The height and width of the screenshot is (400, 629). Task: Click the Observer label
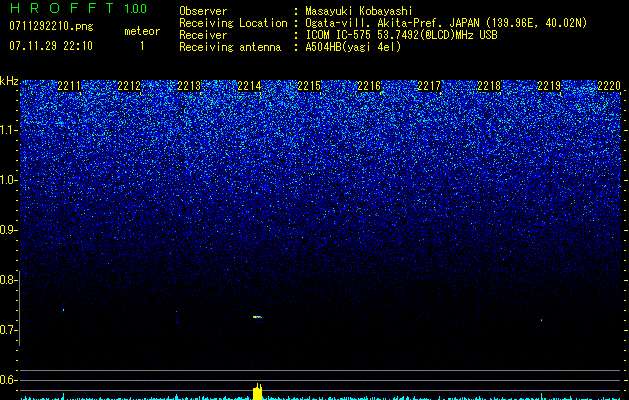coord(203,11)
